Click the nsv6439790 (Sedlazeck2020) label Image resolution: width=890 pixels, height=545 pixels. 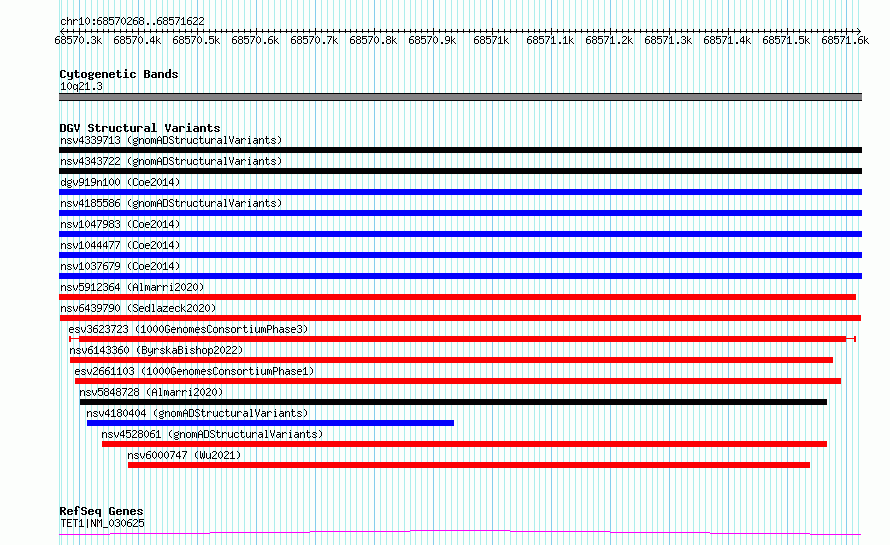(138, 308)
